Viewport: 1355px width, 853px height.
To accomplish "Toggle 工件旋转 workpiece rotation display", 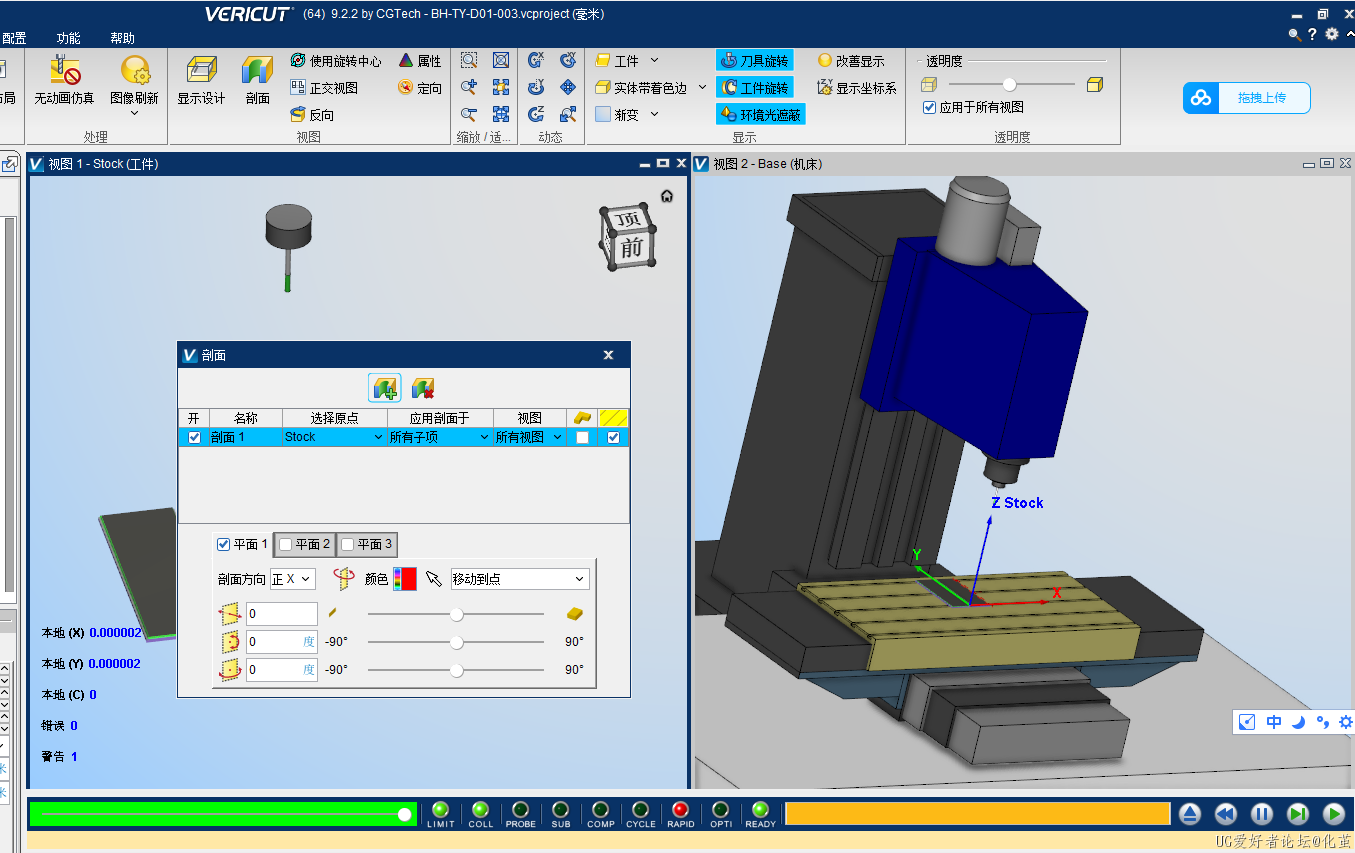I will (x=754, y=88).
